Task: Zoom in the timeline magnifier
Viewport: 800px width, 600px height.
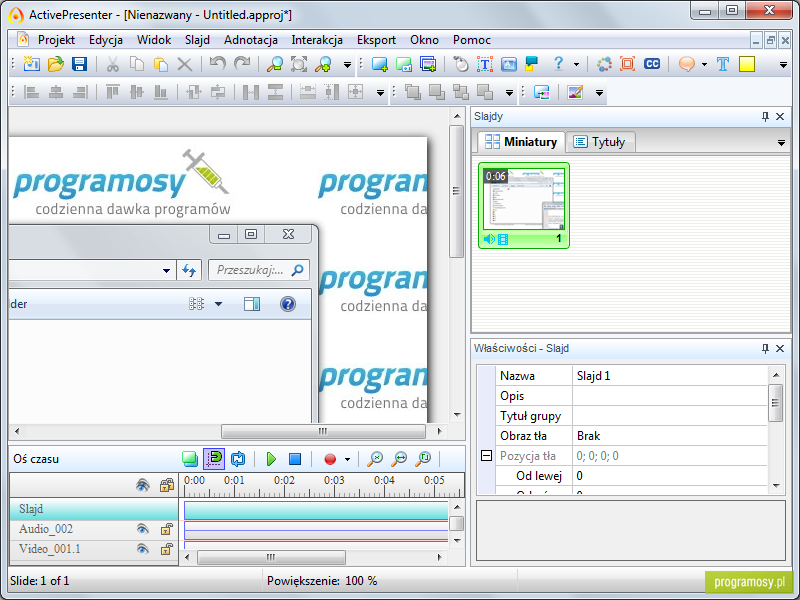Action: pos(375,459)
